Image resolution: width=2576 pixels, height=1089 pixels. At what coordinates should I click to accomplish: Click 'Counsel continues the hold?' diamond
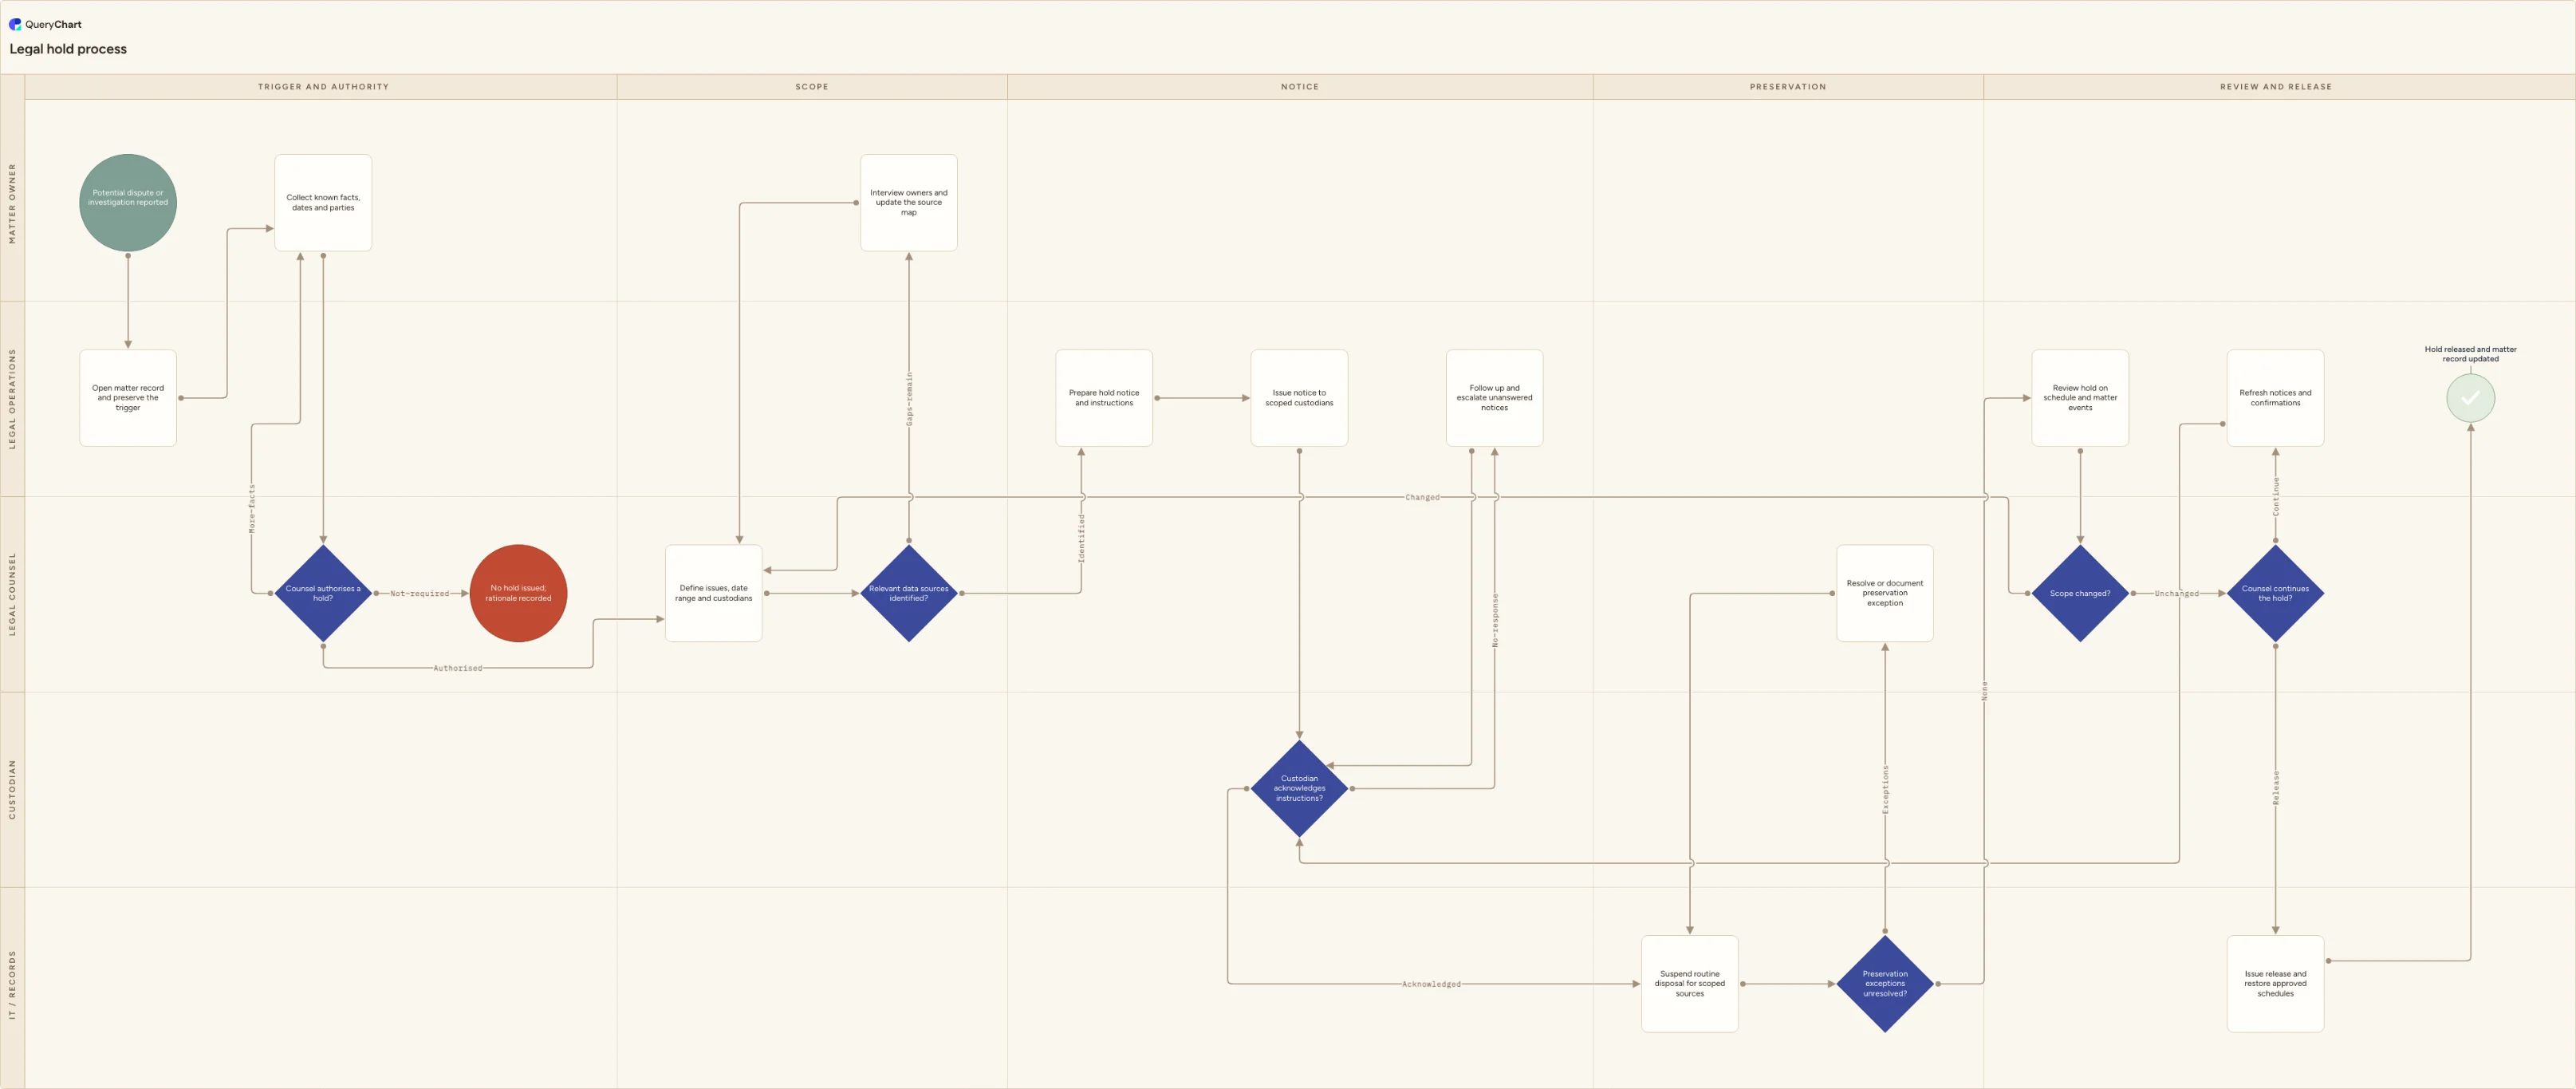[2275, 593]
